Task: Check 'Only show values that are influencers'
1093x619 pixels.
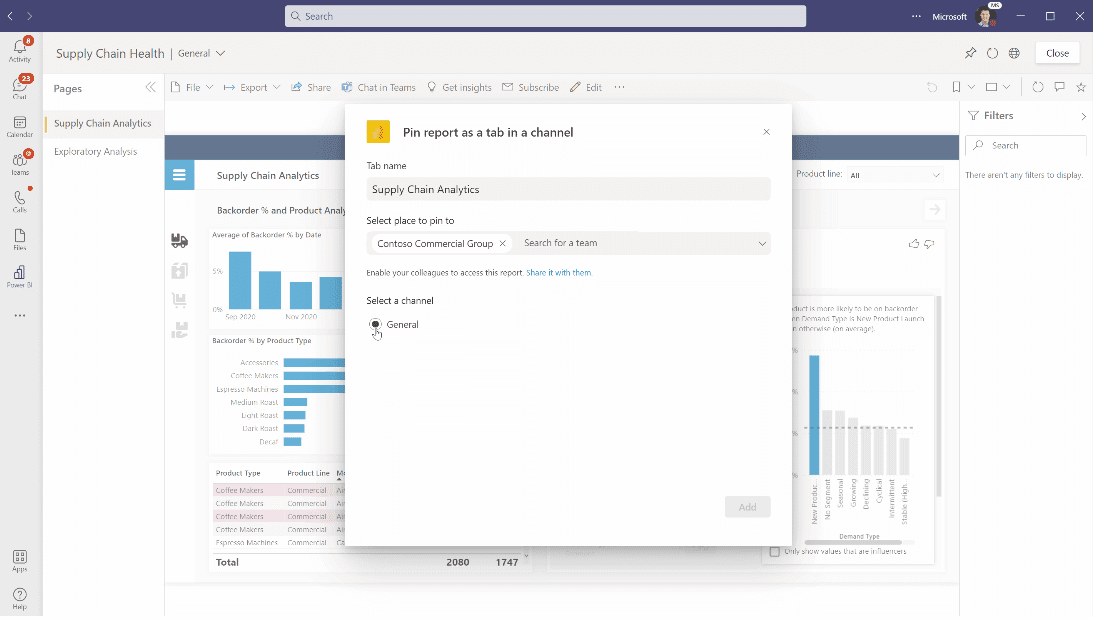Action: point(775,552)
